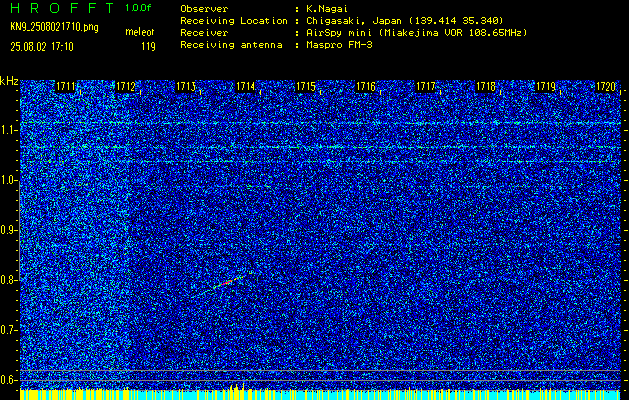Image resolution: width=629 pixels, height=400 pixels.
Task: Click the date stamp 25.08.02 17:10
Action: click(42, 47)
